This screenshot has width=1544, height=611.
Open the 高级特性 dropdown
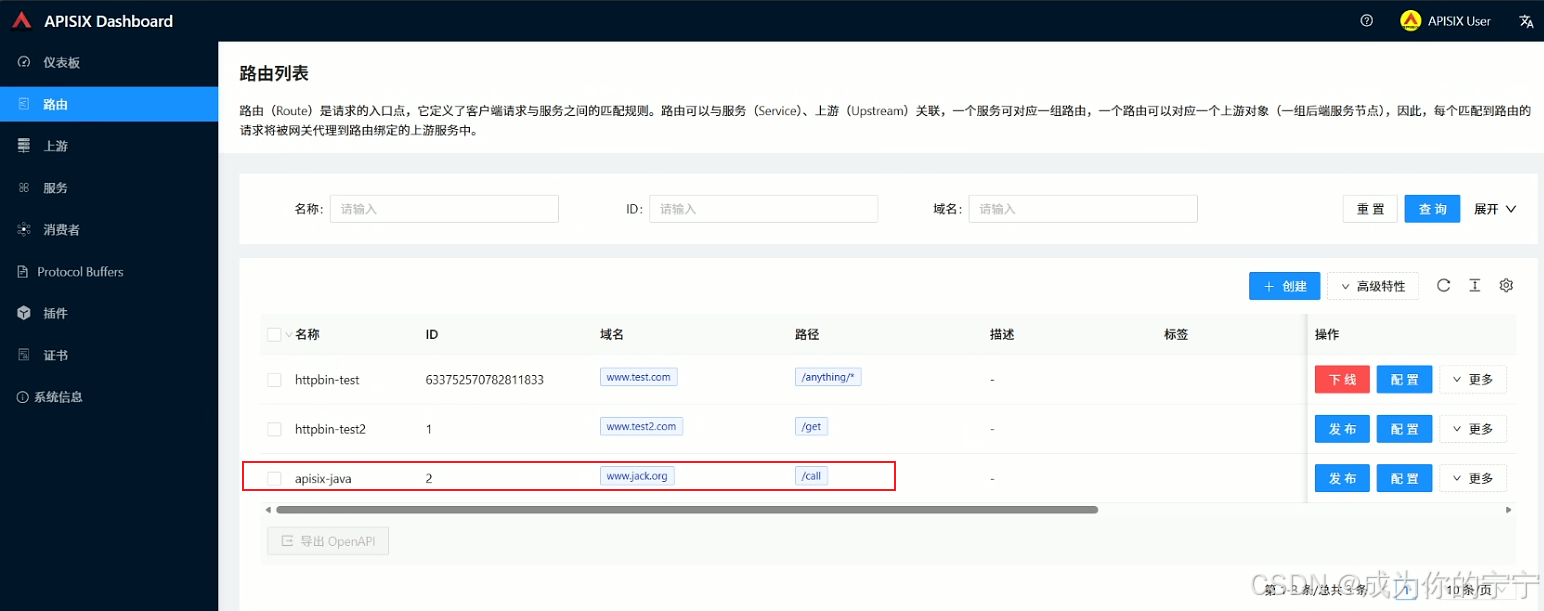1373,286
